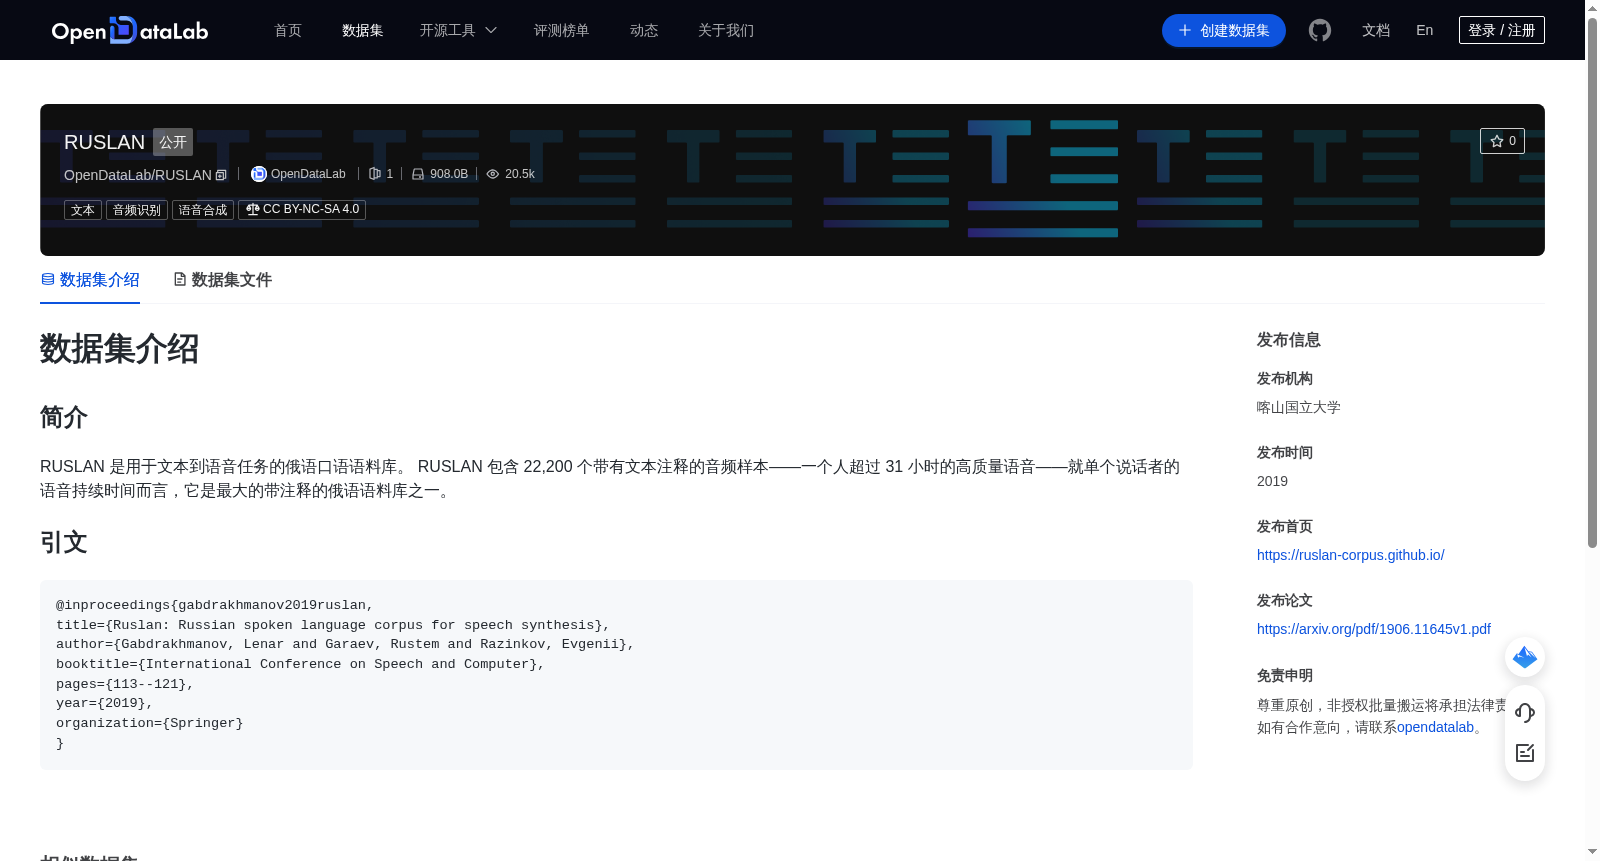Open the feedback edit icon
Viewport: 1600px width, 861px height.
pyautogui.click(x=1525, y=753)
